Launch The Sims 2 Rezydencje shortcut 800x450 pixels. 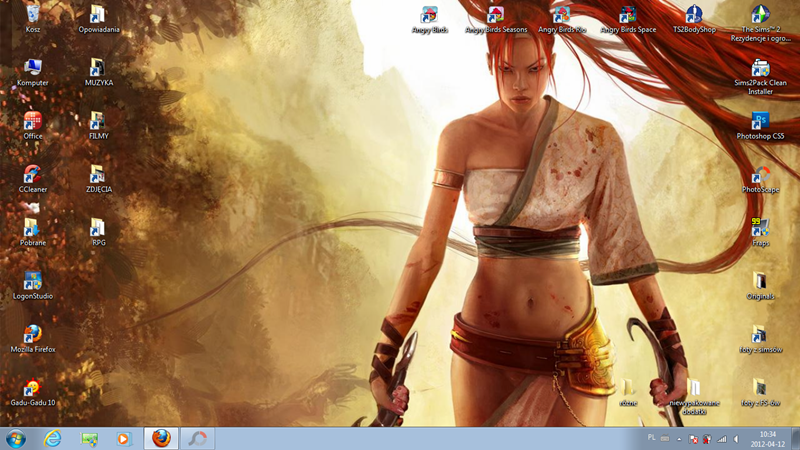click(760, 23)
